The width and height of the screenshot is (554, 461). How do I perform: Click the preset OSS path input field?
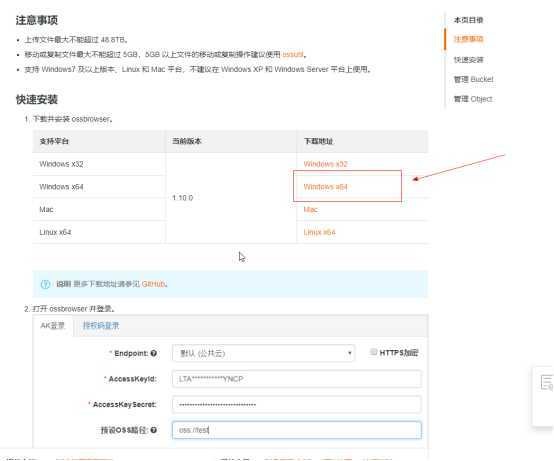click(x=297, y=430)
